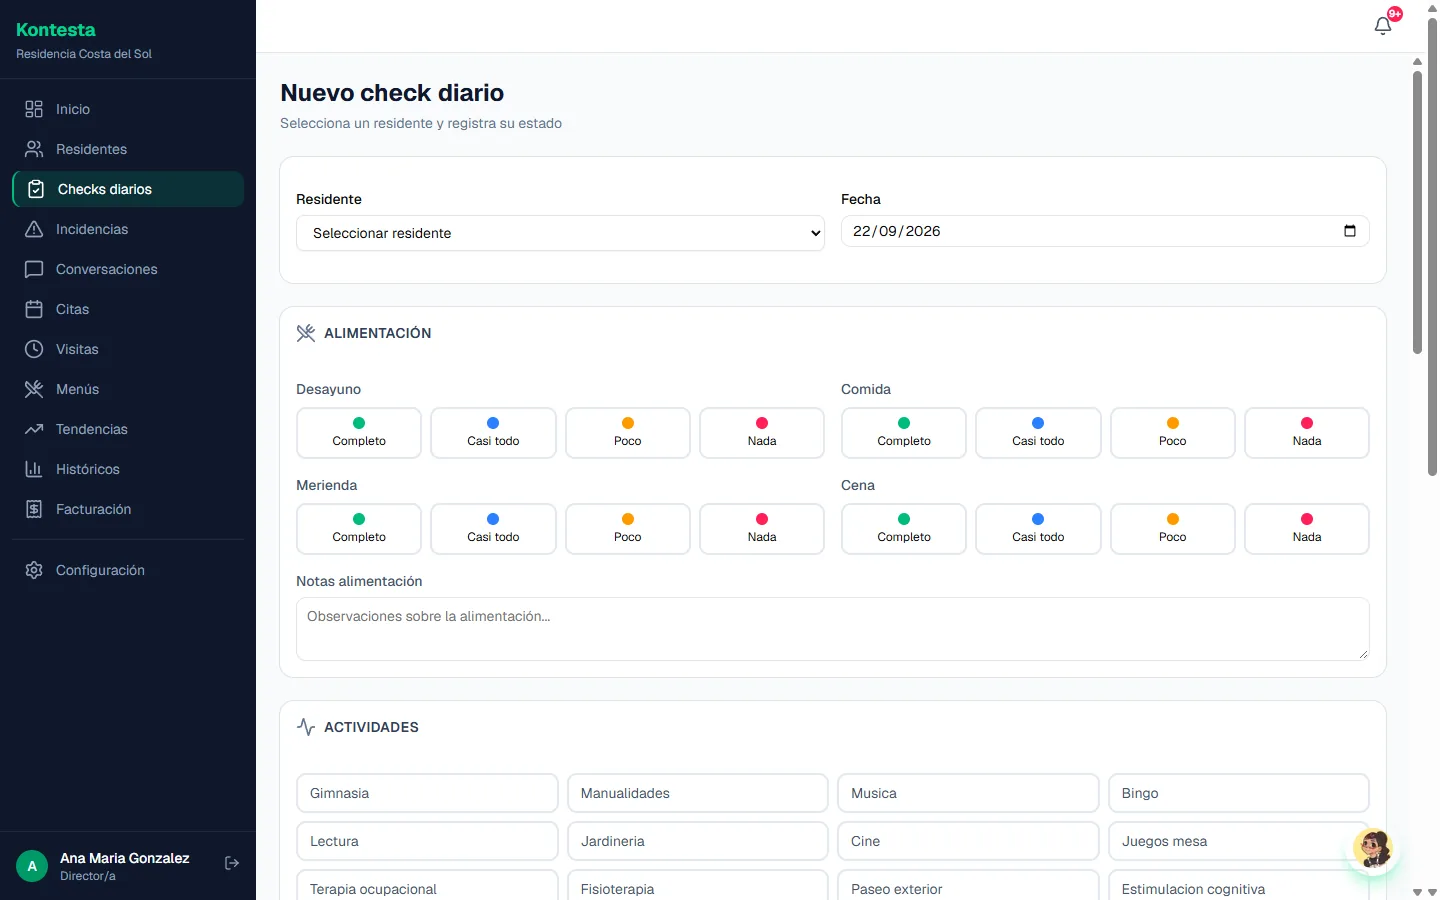Click the Configuración gear icon
Image resolution: width=1440 pixels, height=900 pixels.
[x=34, y=570]
